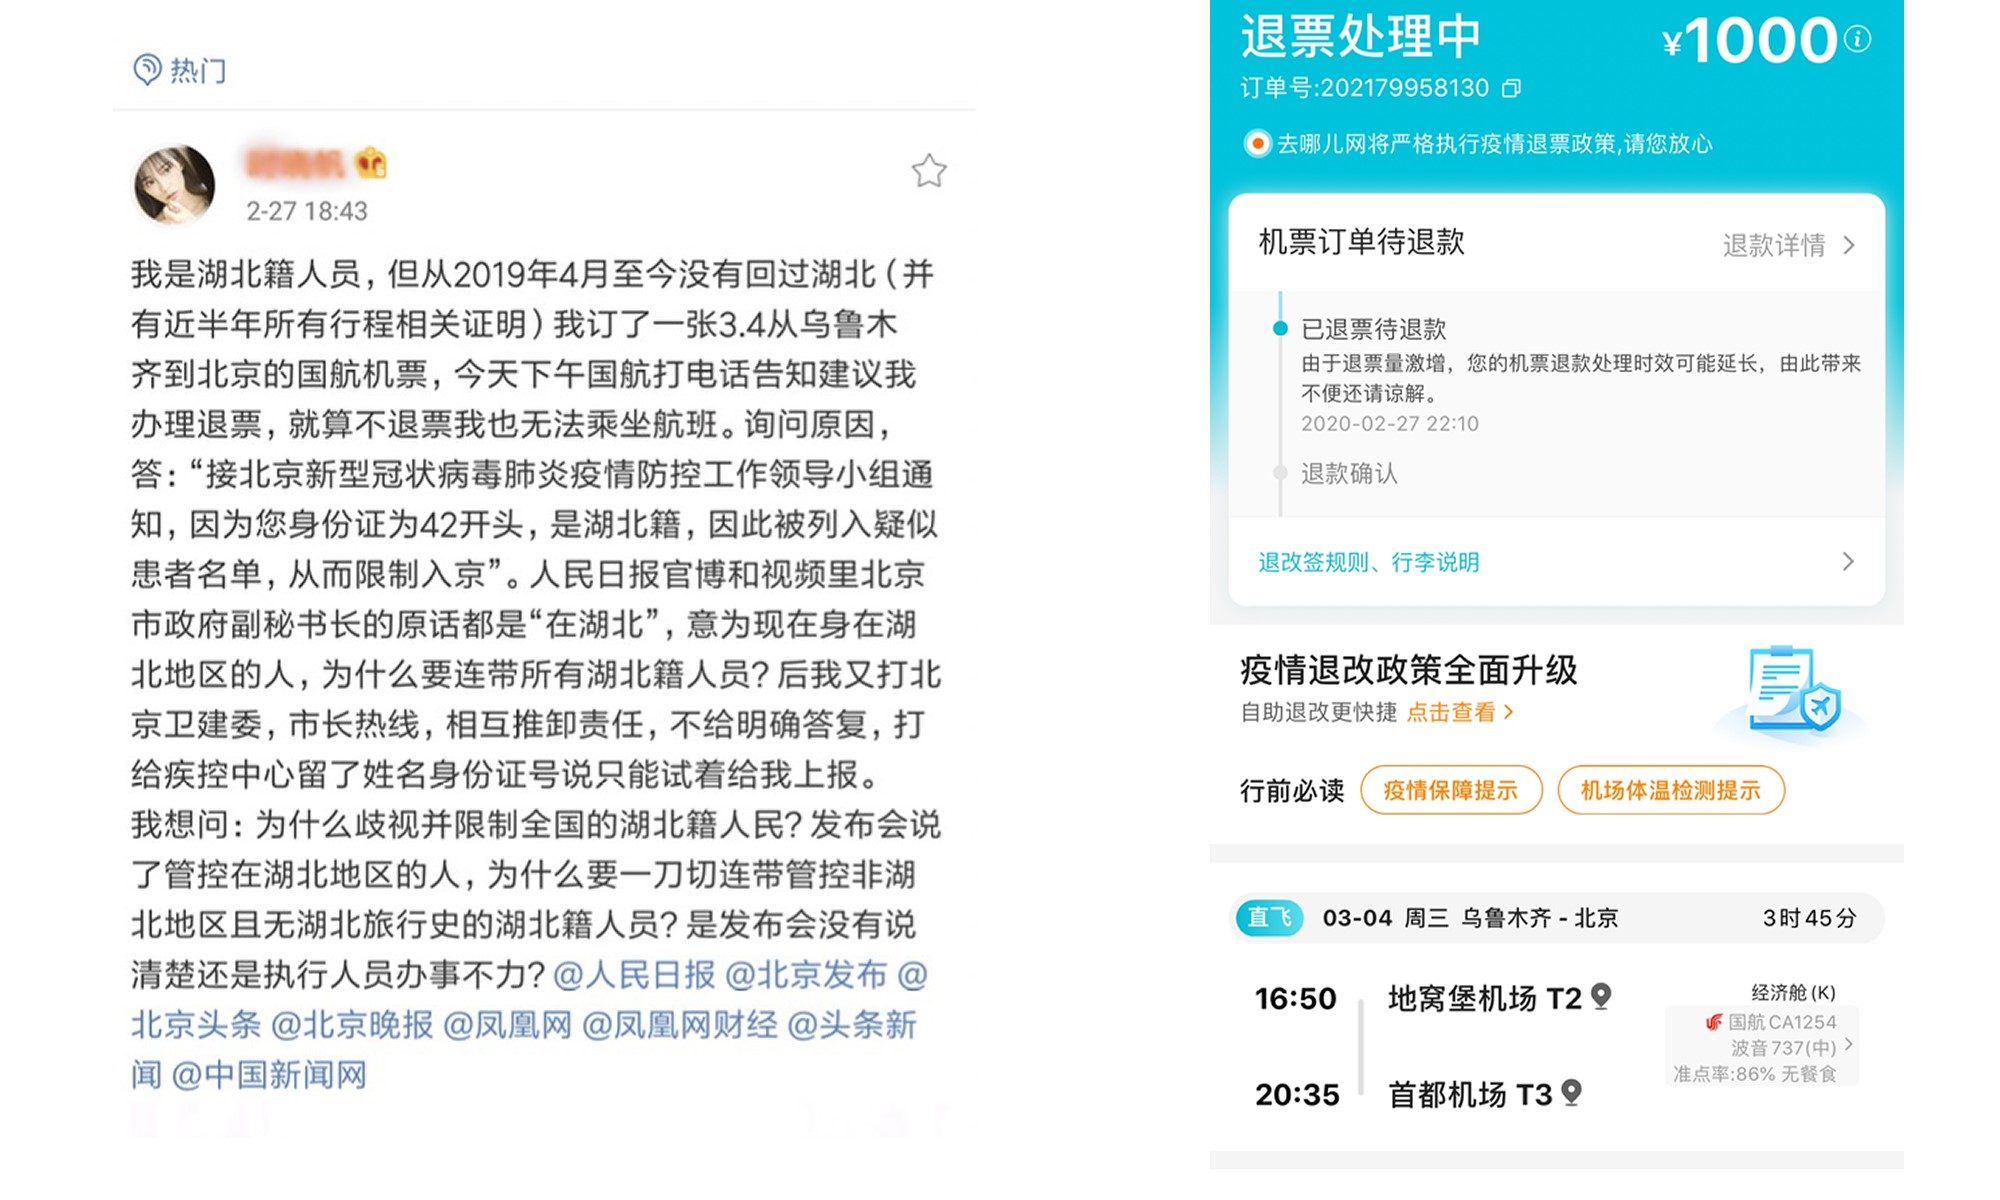Select 准点率:86% 无餐食 info text
This screenshot has height=1200, width=2000.
[1755, 1074]
